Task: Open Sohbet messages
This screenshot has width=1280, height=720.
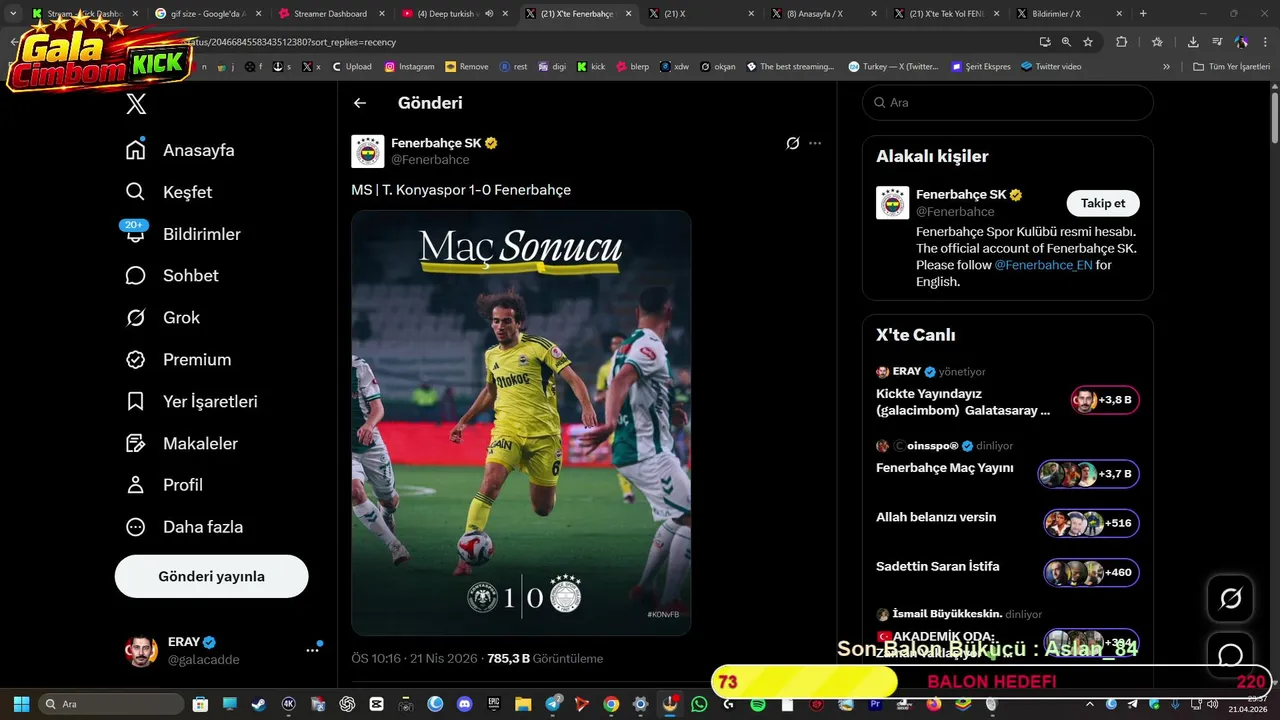Action: pos(172,276)
